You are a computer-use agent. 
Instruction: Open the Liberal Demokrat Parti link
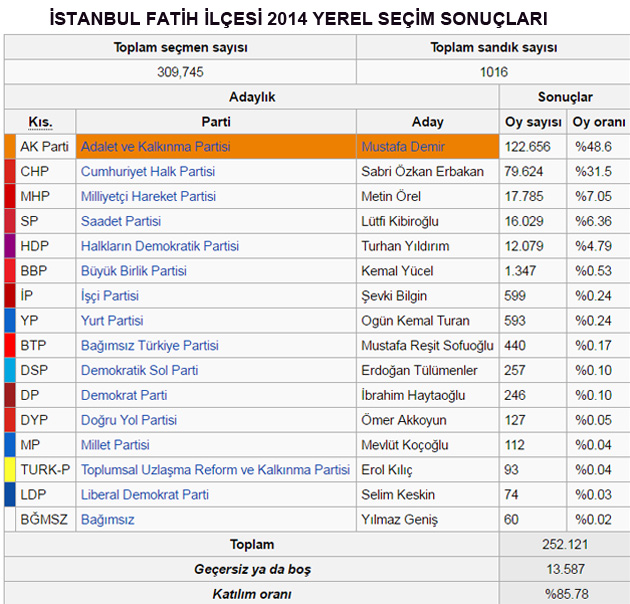coord(144,494)
